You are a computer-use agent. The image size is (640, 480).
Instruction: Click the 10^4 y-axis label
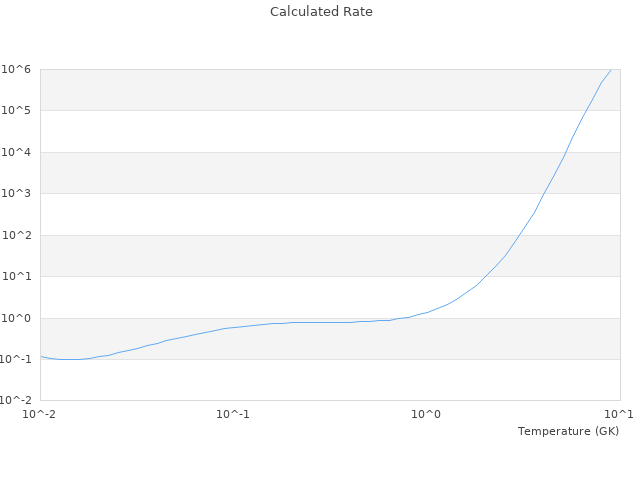tap(18, 152)
